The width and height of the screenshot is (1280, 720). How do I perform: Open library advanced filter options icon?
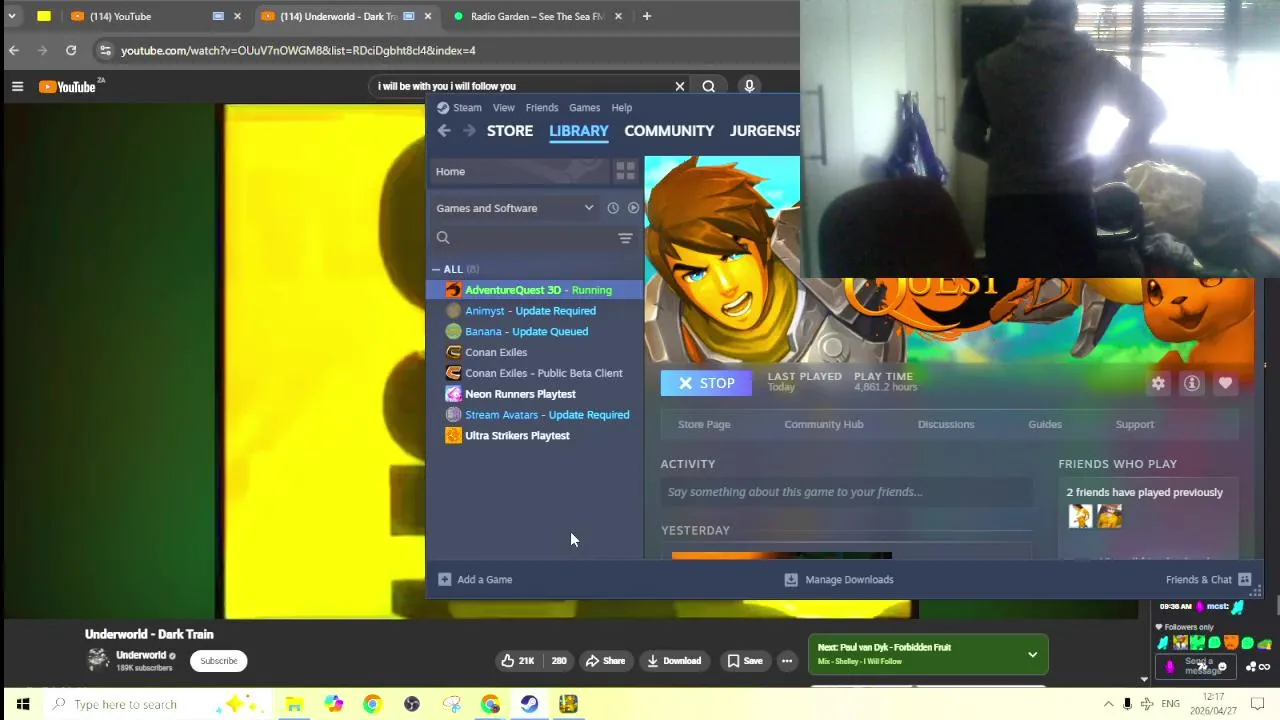(625, 238)
